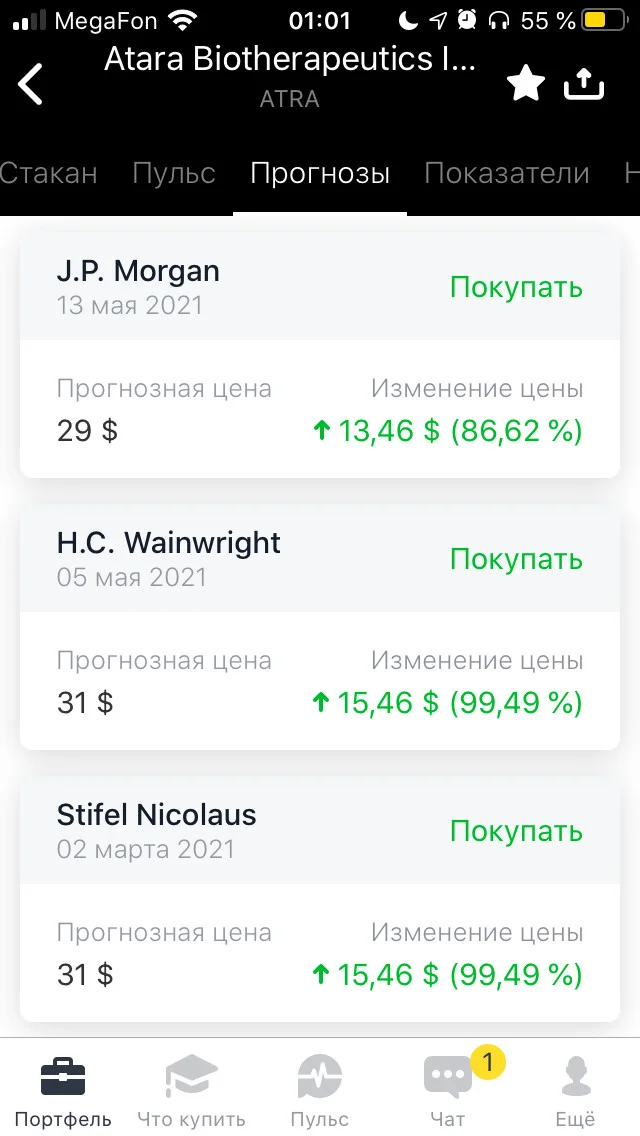Tap the share upload icon
Image resolution: width=640 pixels, height=1136 pixels.
[x=583, y=84]
